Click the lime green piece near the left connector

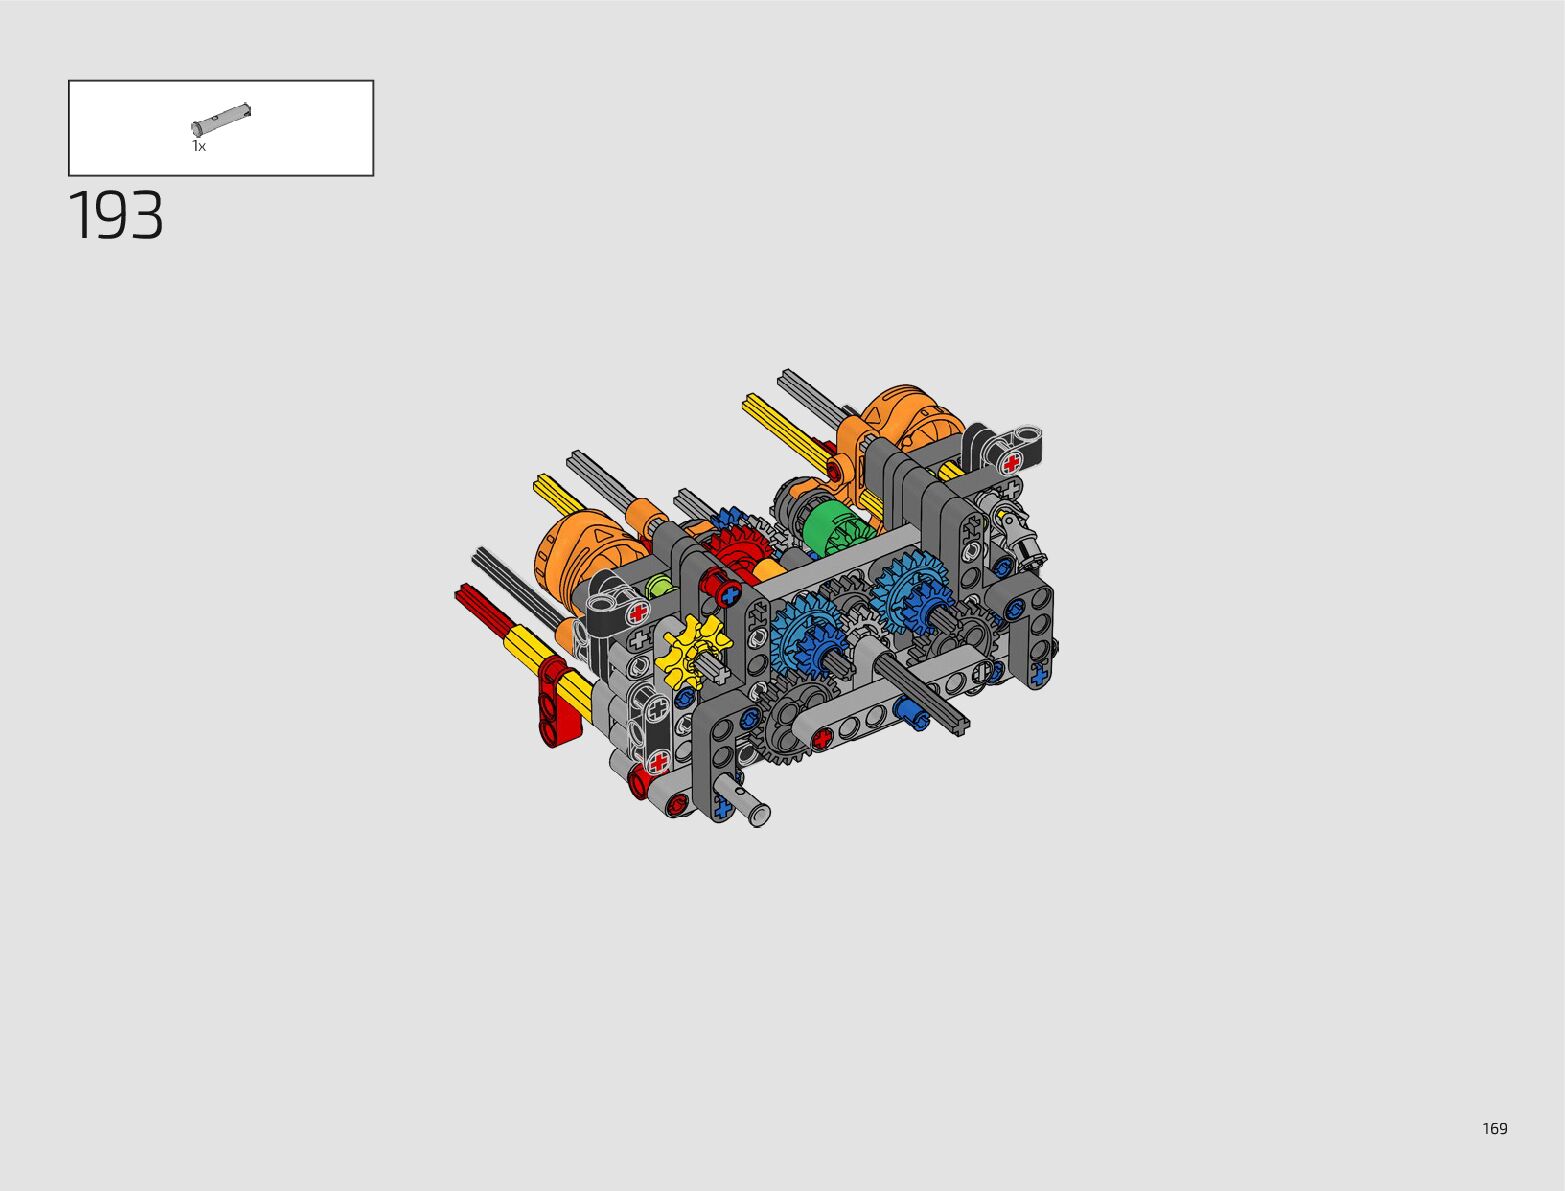click(658, 586)
